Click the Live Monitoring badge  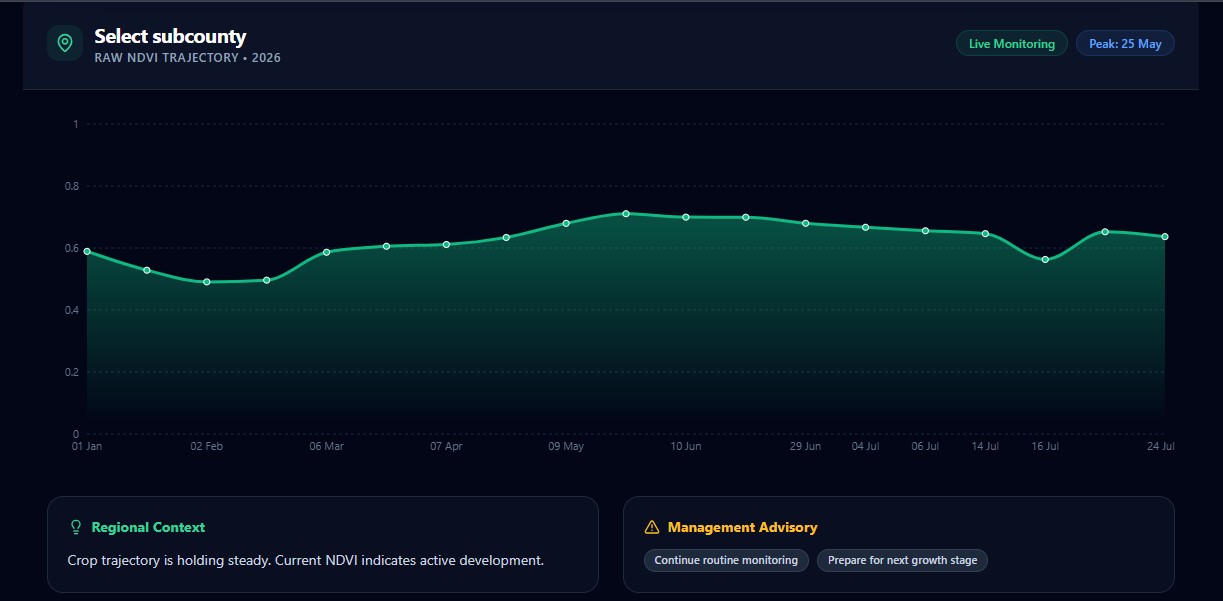pos(1012,44)
